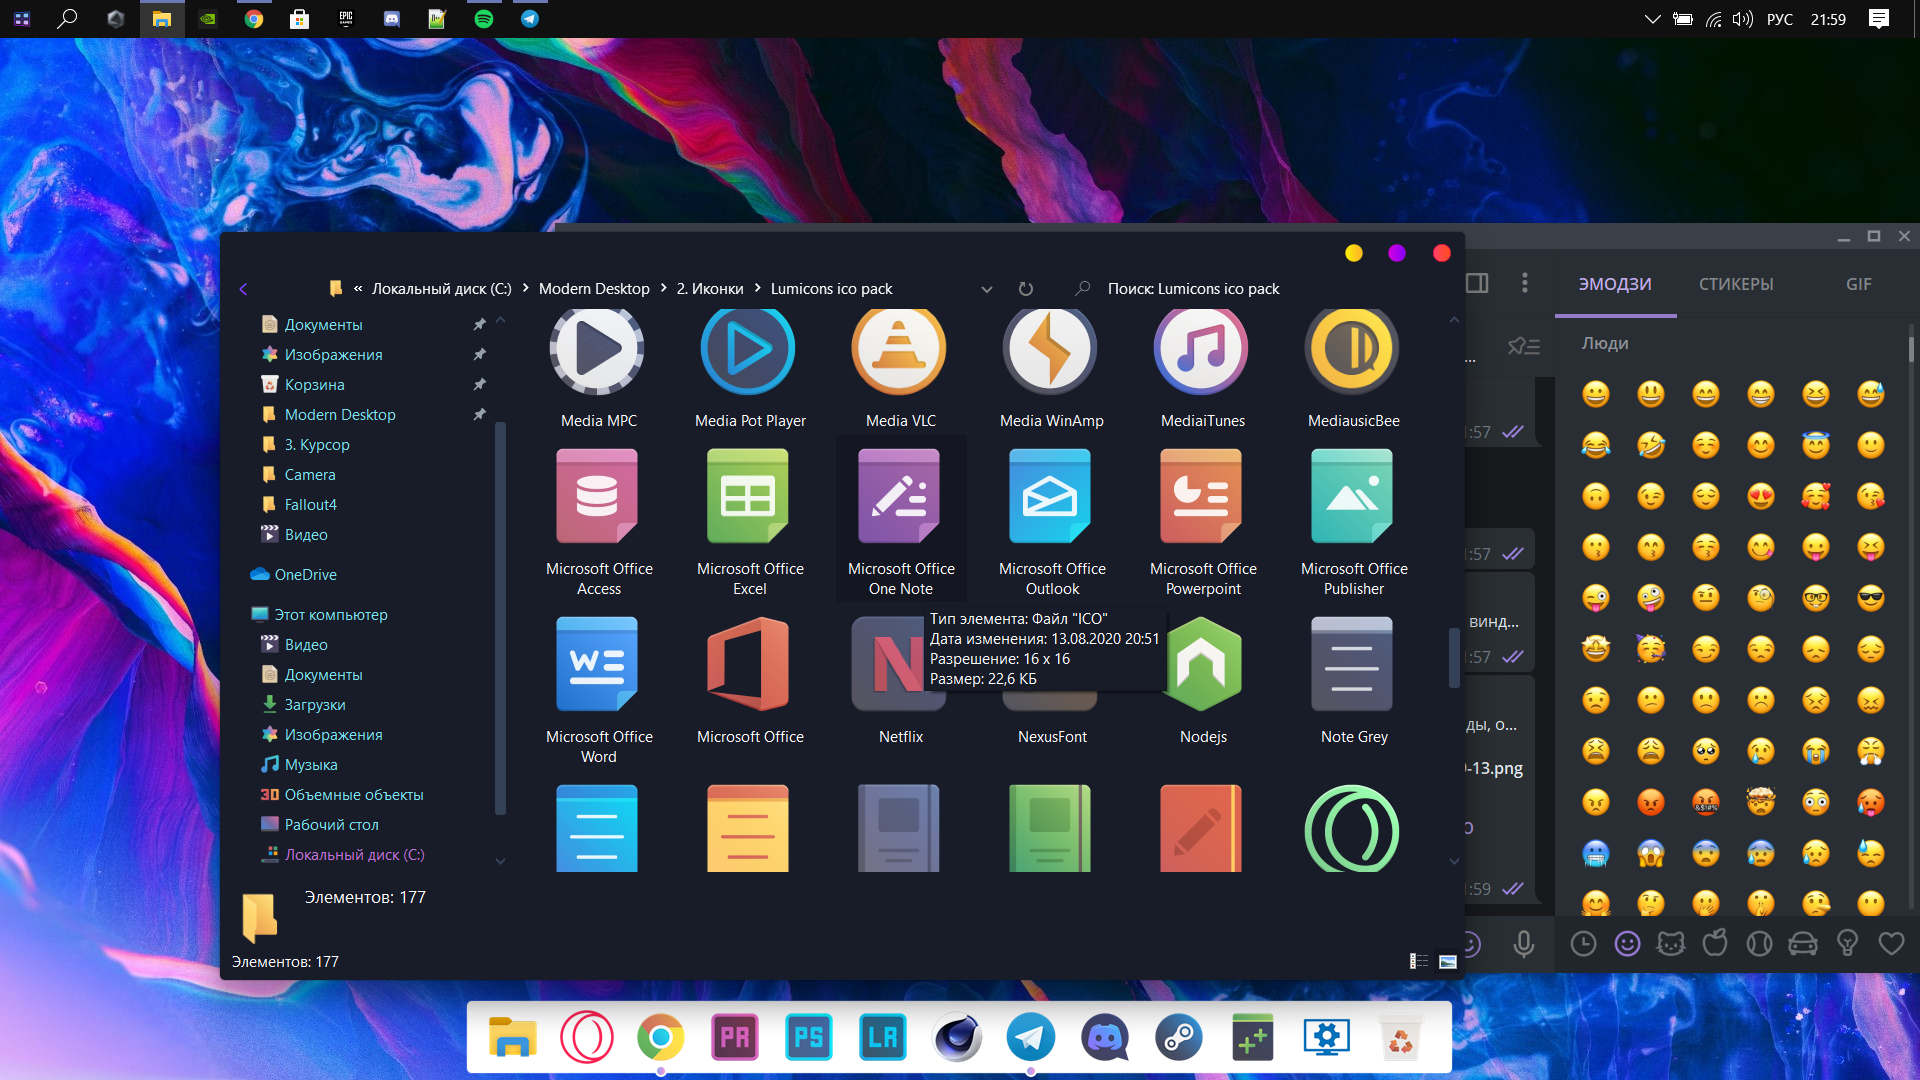The width and height of the screenshot is (1920, 1080).
Task: Launch Premiere Pro from the dock
Action: tap(734, 1037)
